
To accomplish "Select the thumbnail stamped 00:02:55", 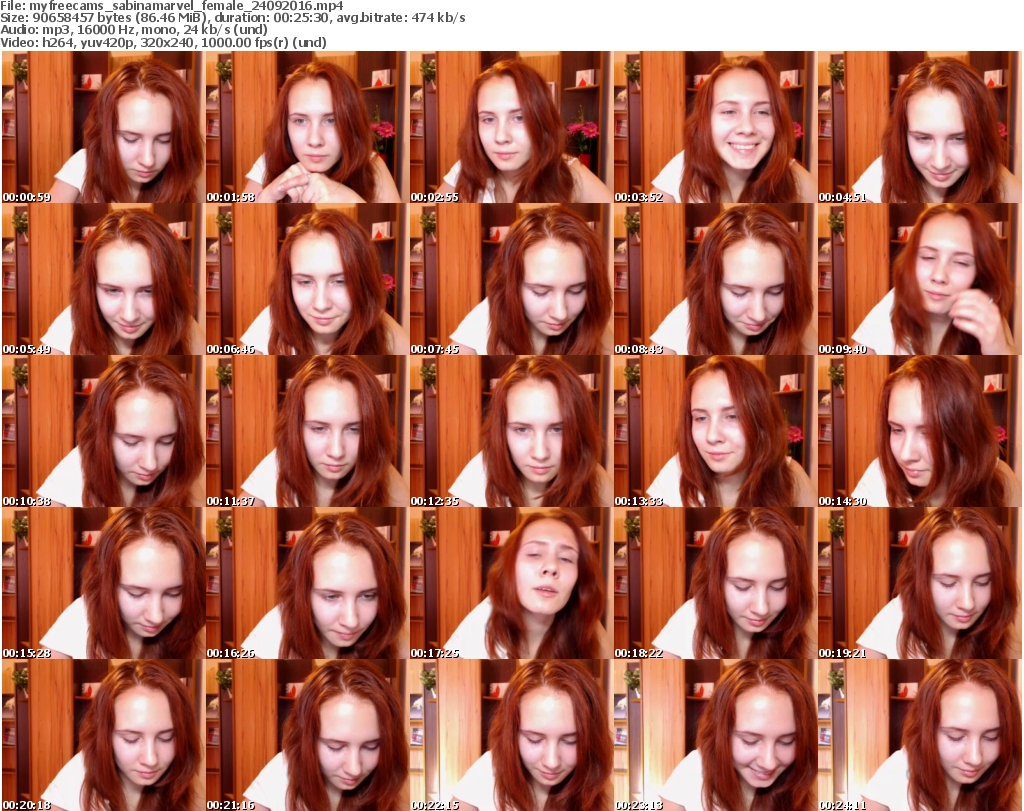I will tap(511, 127).
